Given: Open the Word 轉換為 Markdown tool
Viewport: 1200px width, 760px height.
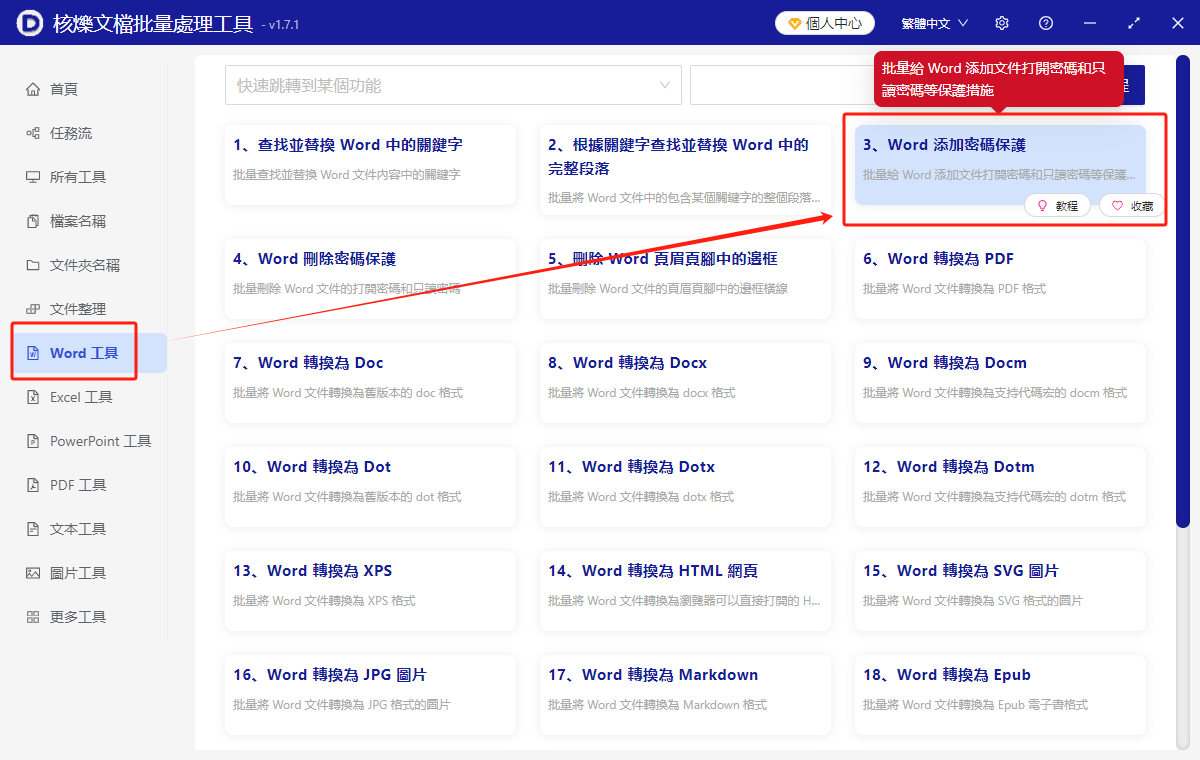Looking at the screenshot, I should (685, 694).
